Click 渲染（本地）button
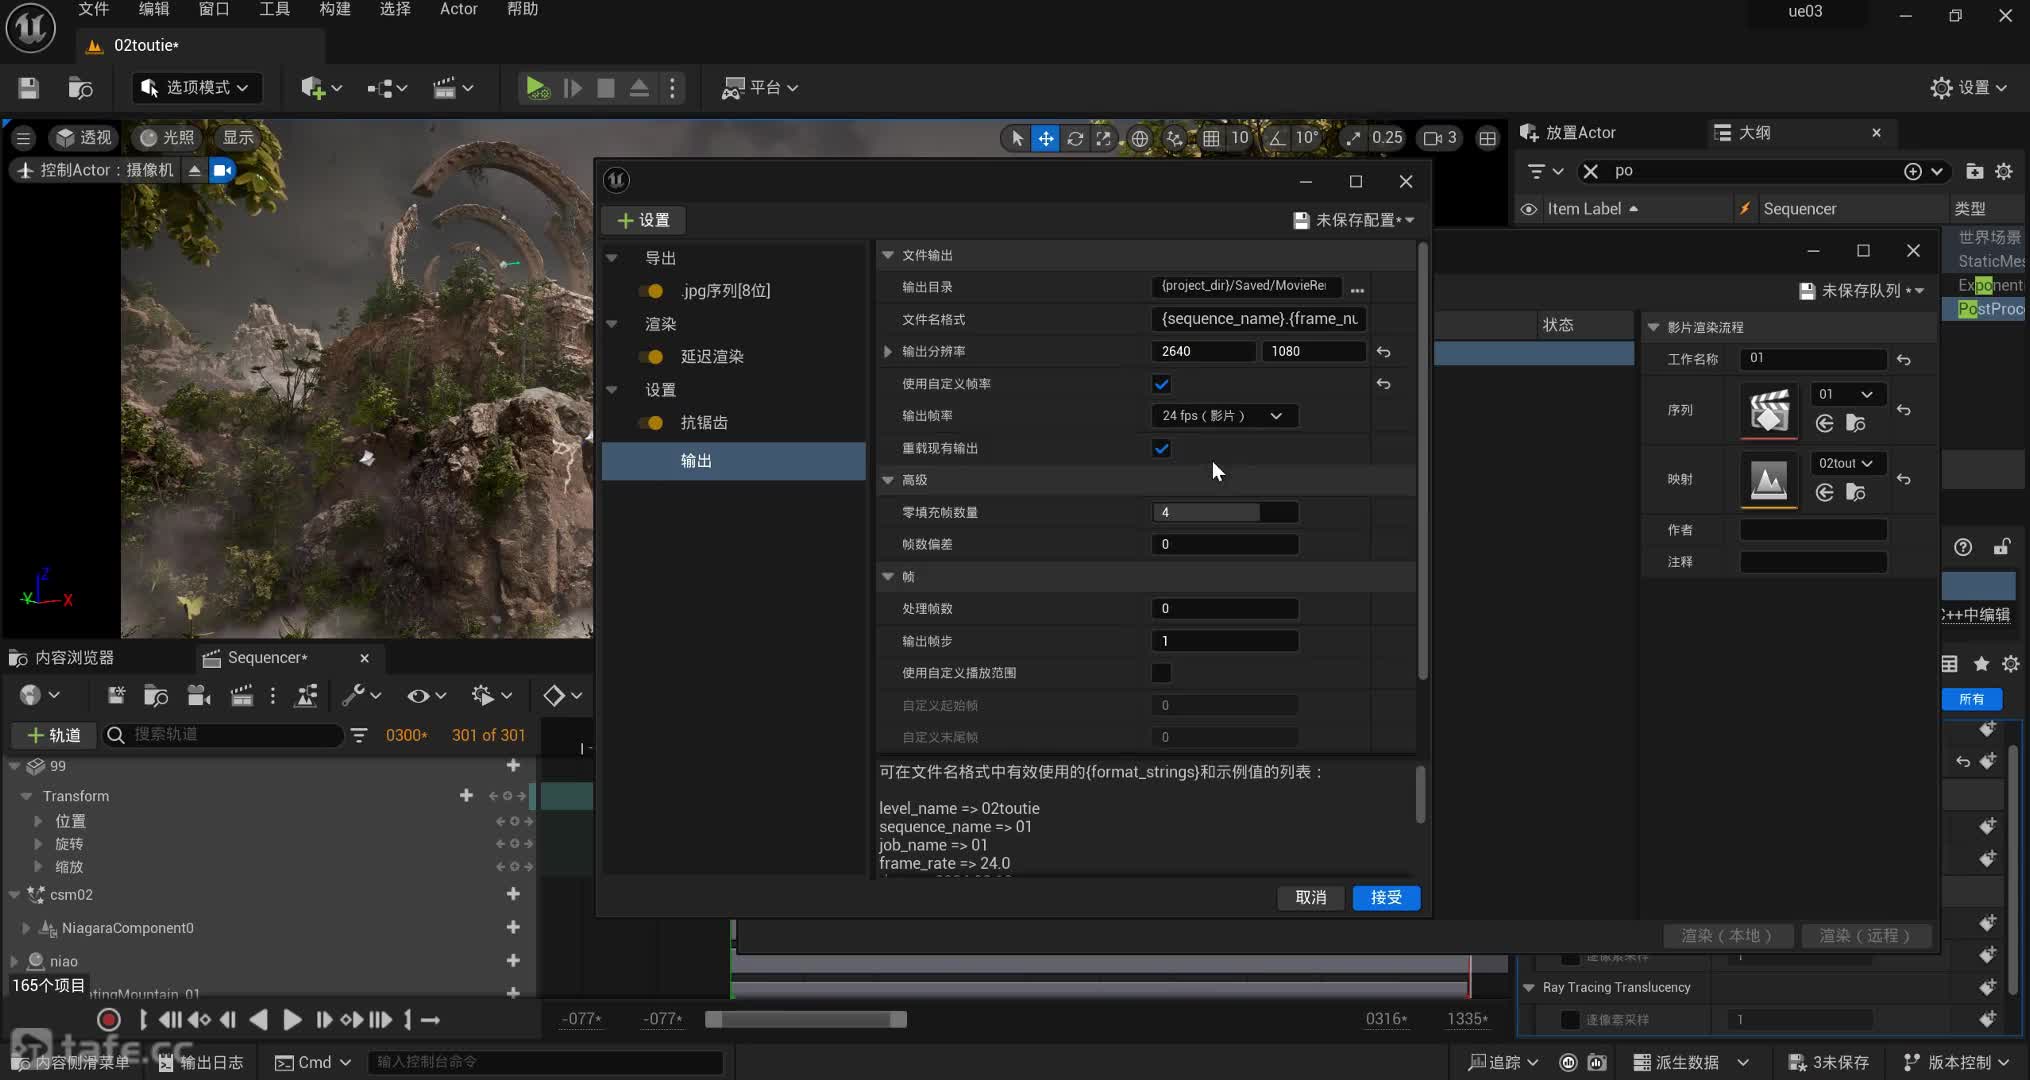2030x1080 pixels. click(x=1726, y=936)
